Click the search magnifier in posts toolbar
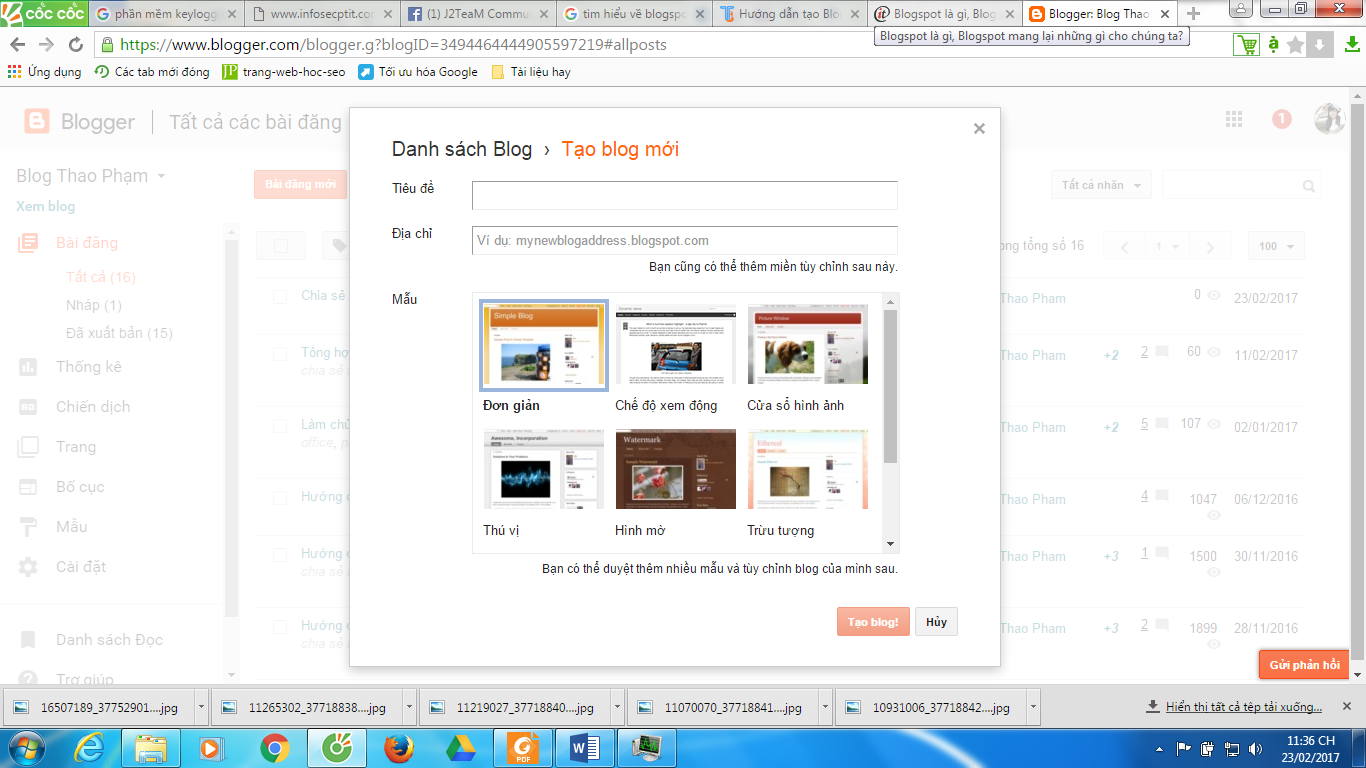 coord(1309,185)
